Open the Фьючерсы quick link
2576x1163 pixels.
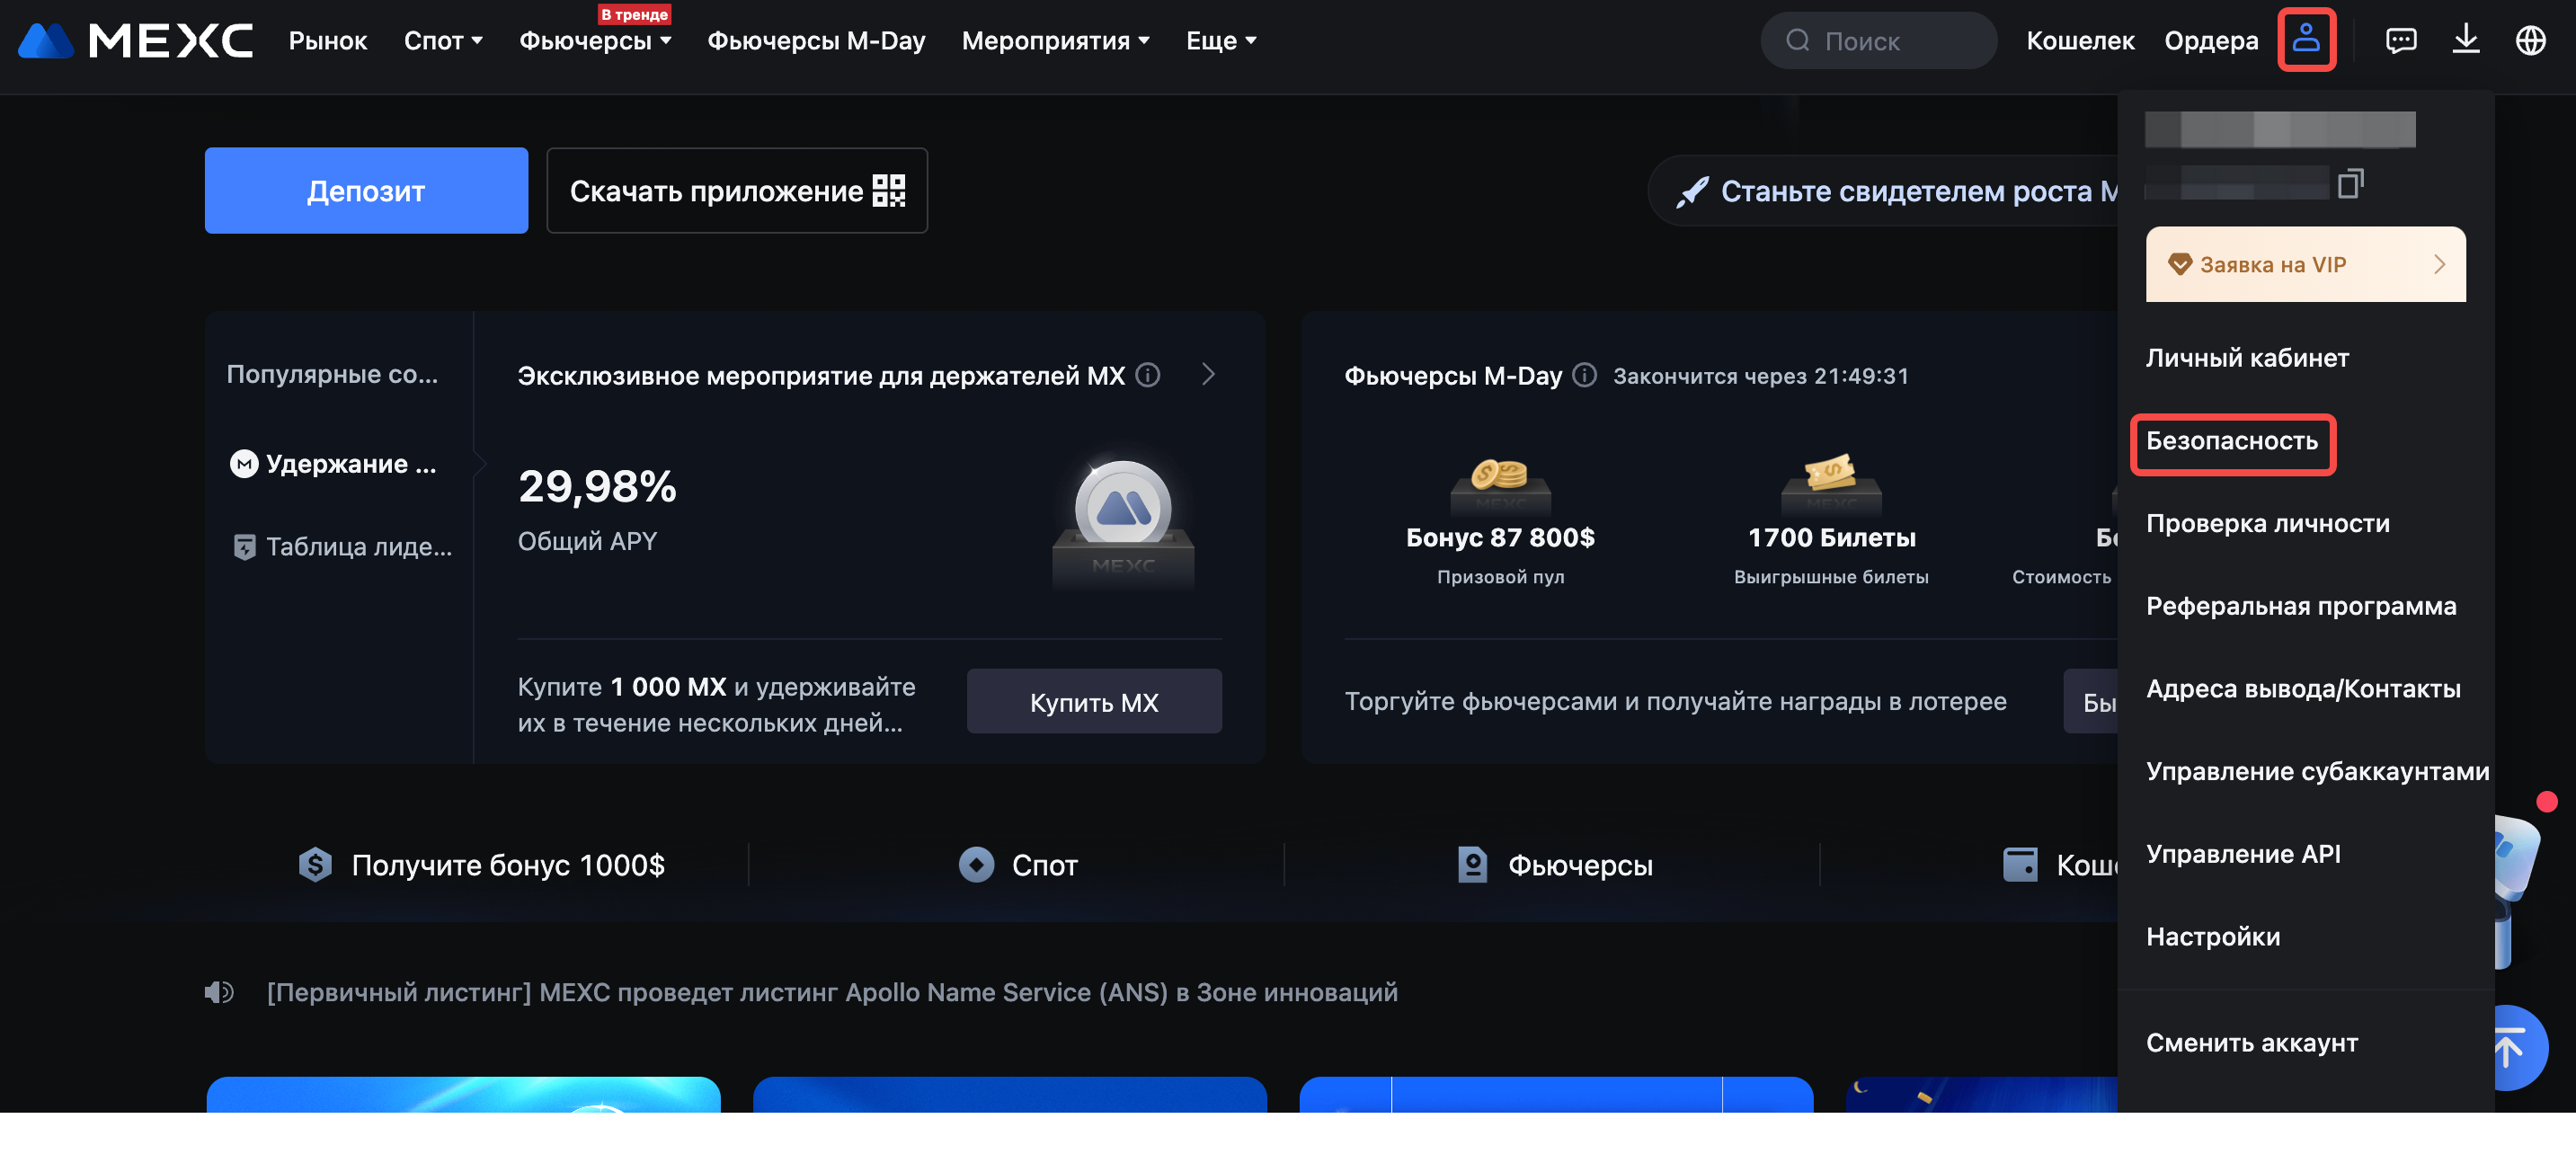point(1554,865)
